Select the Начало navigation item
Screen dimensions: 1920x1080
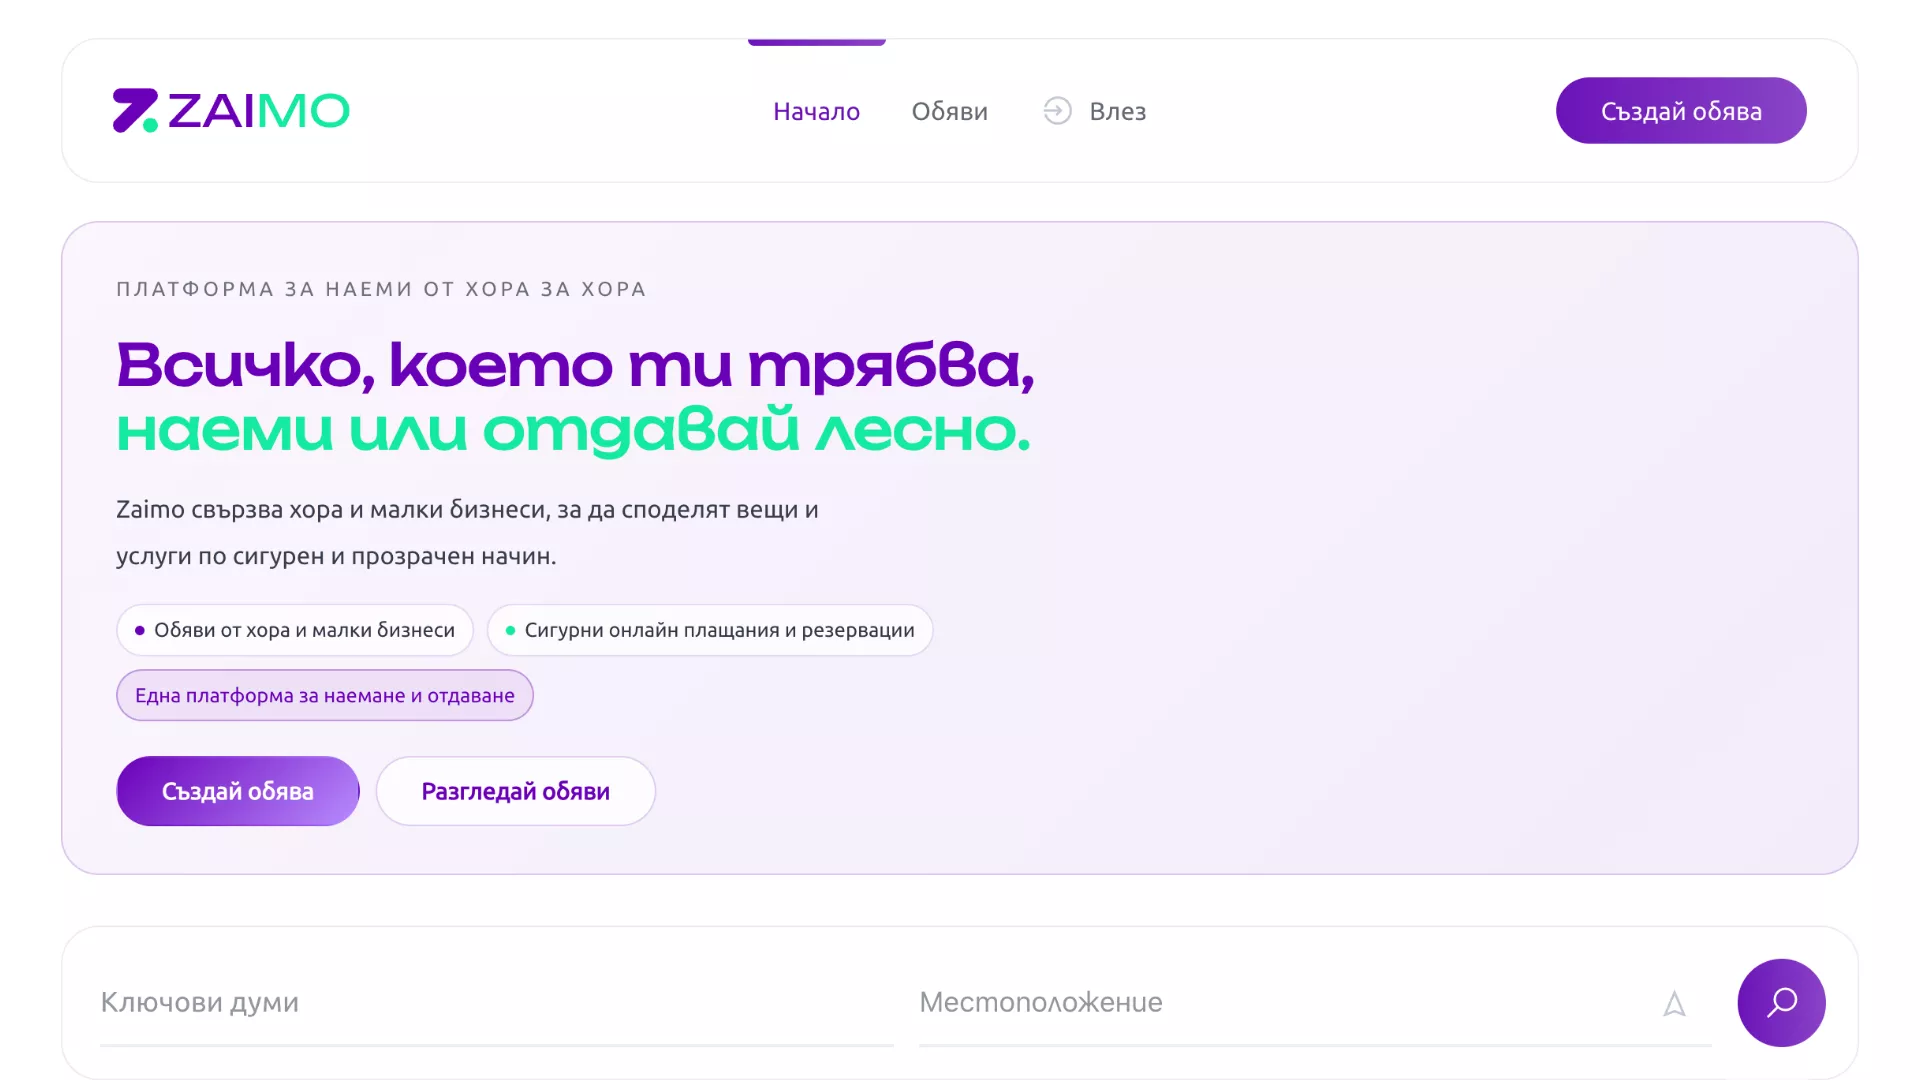pos(816,111)
